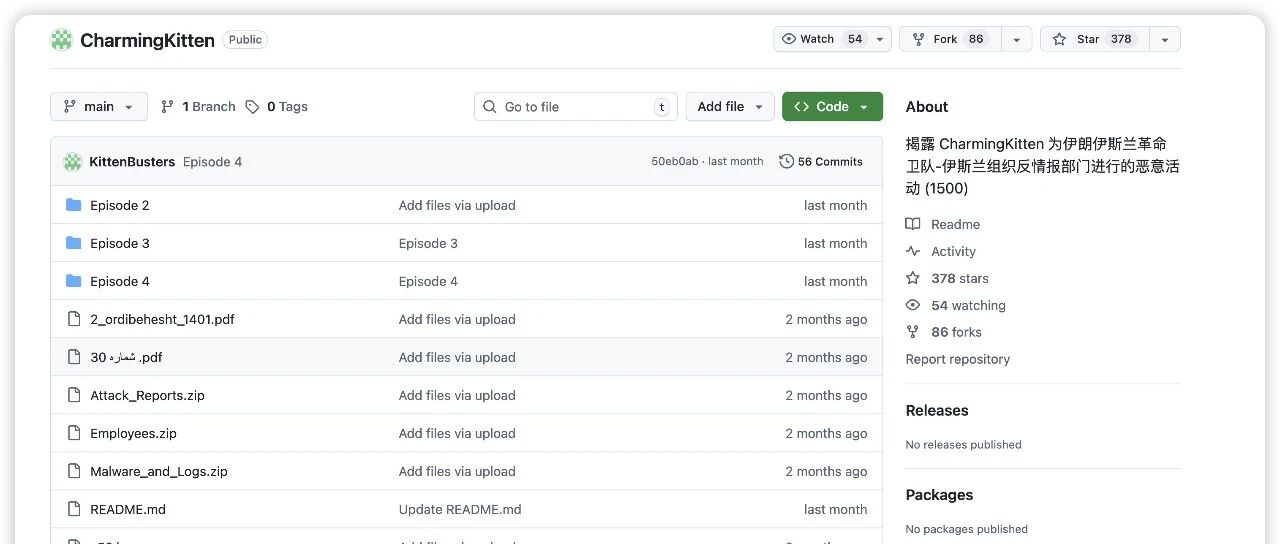Click the file icon of the شماره 30 pdf
This screenshot has height=544, width=1280.
73,357
